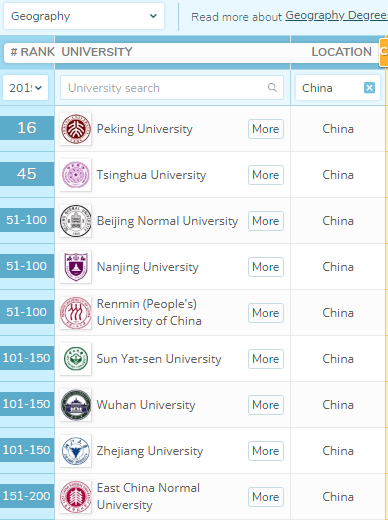The height and width of the screenshot is (523, 388).
Task: Open More for Sun Yat-sen University
Action: tap(266, 359)
